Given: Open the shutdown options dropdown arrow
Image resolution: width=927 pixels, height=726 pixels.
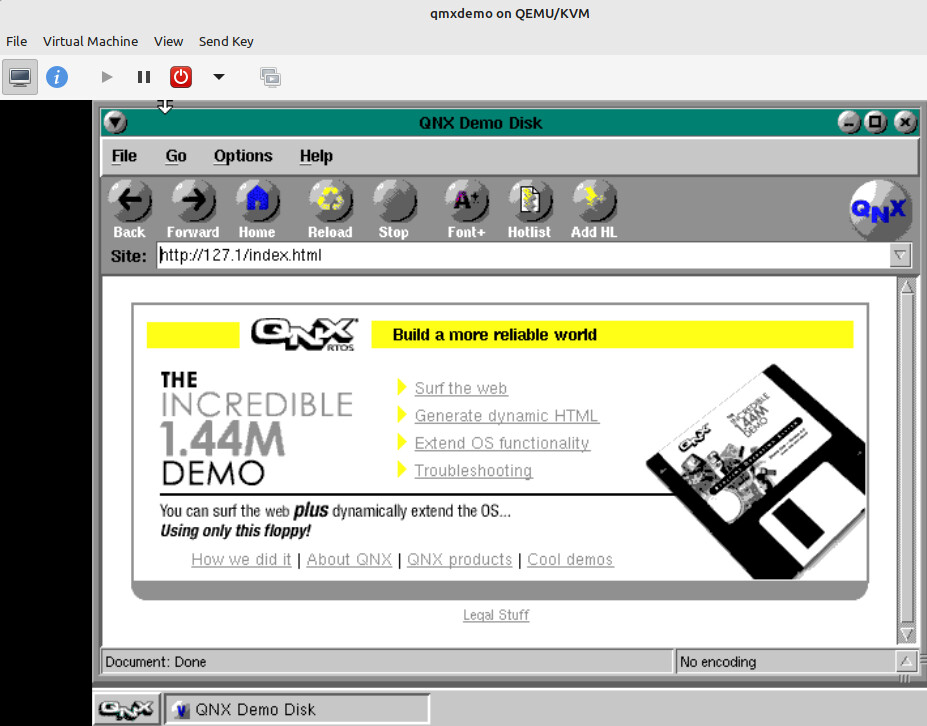Looking at the screenshot, I should click(219, 77).
